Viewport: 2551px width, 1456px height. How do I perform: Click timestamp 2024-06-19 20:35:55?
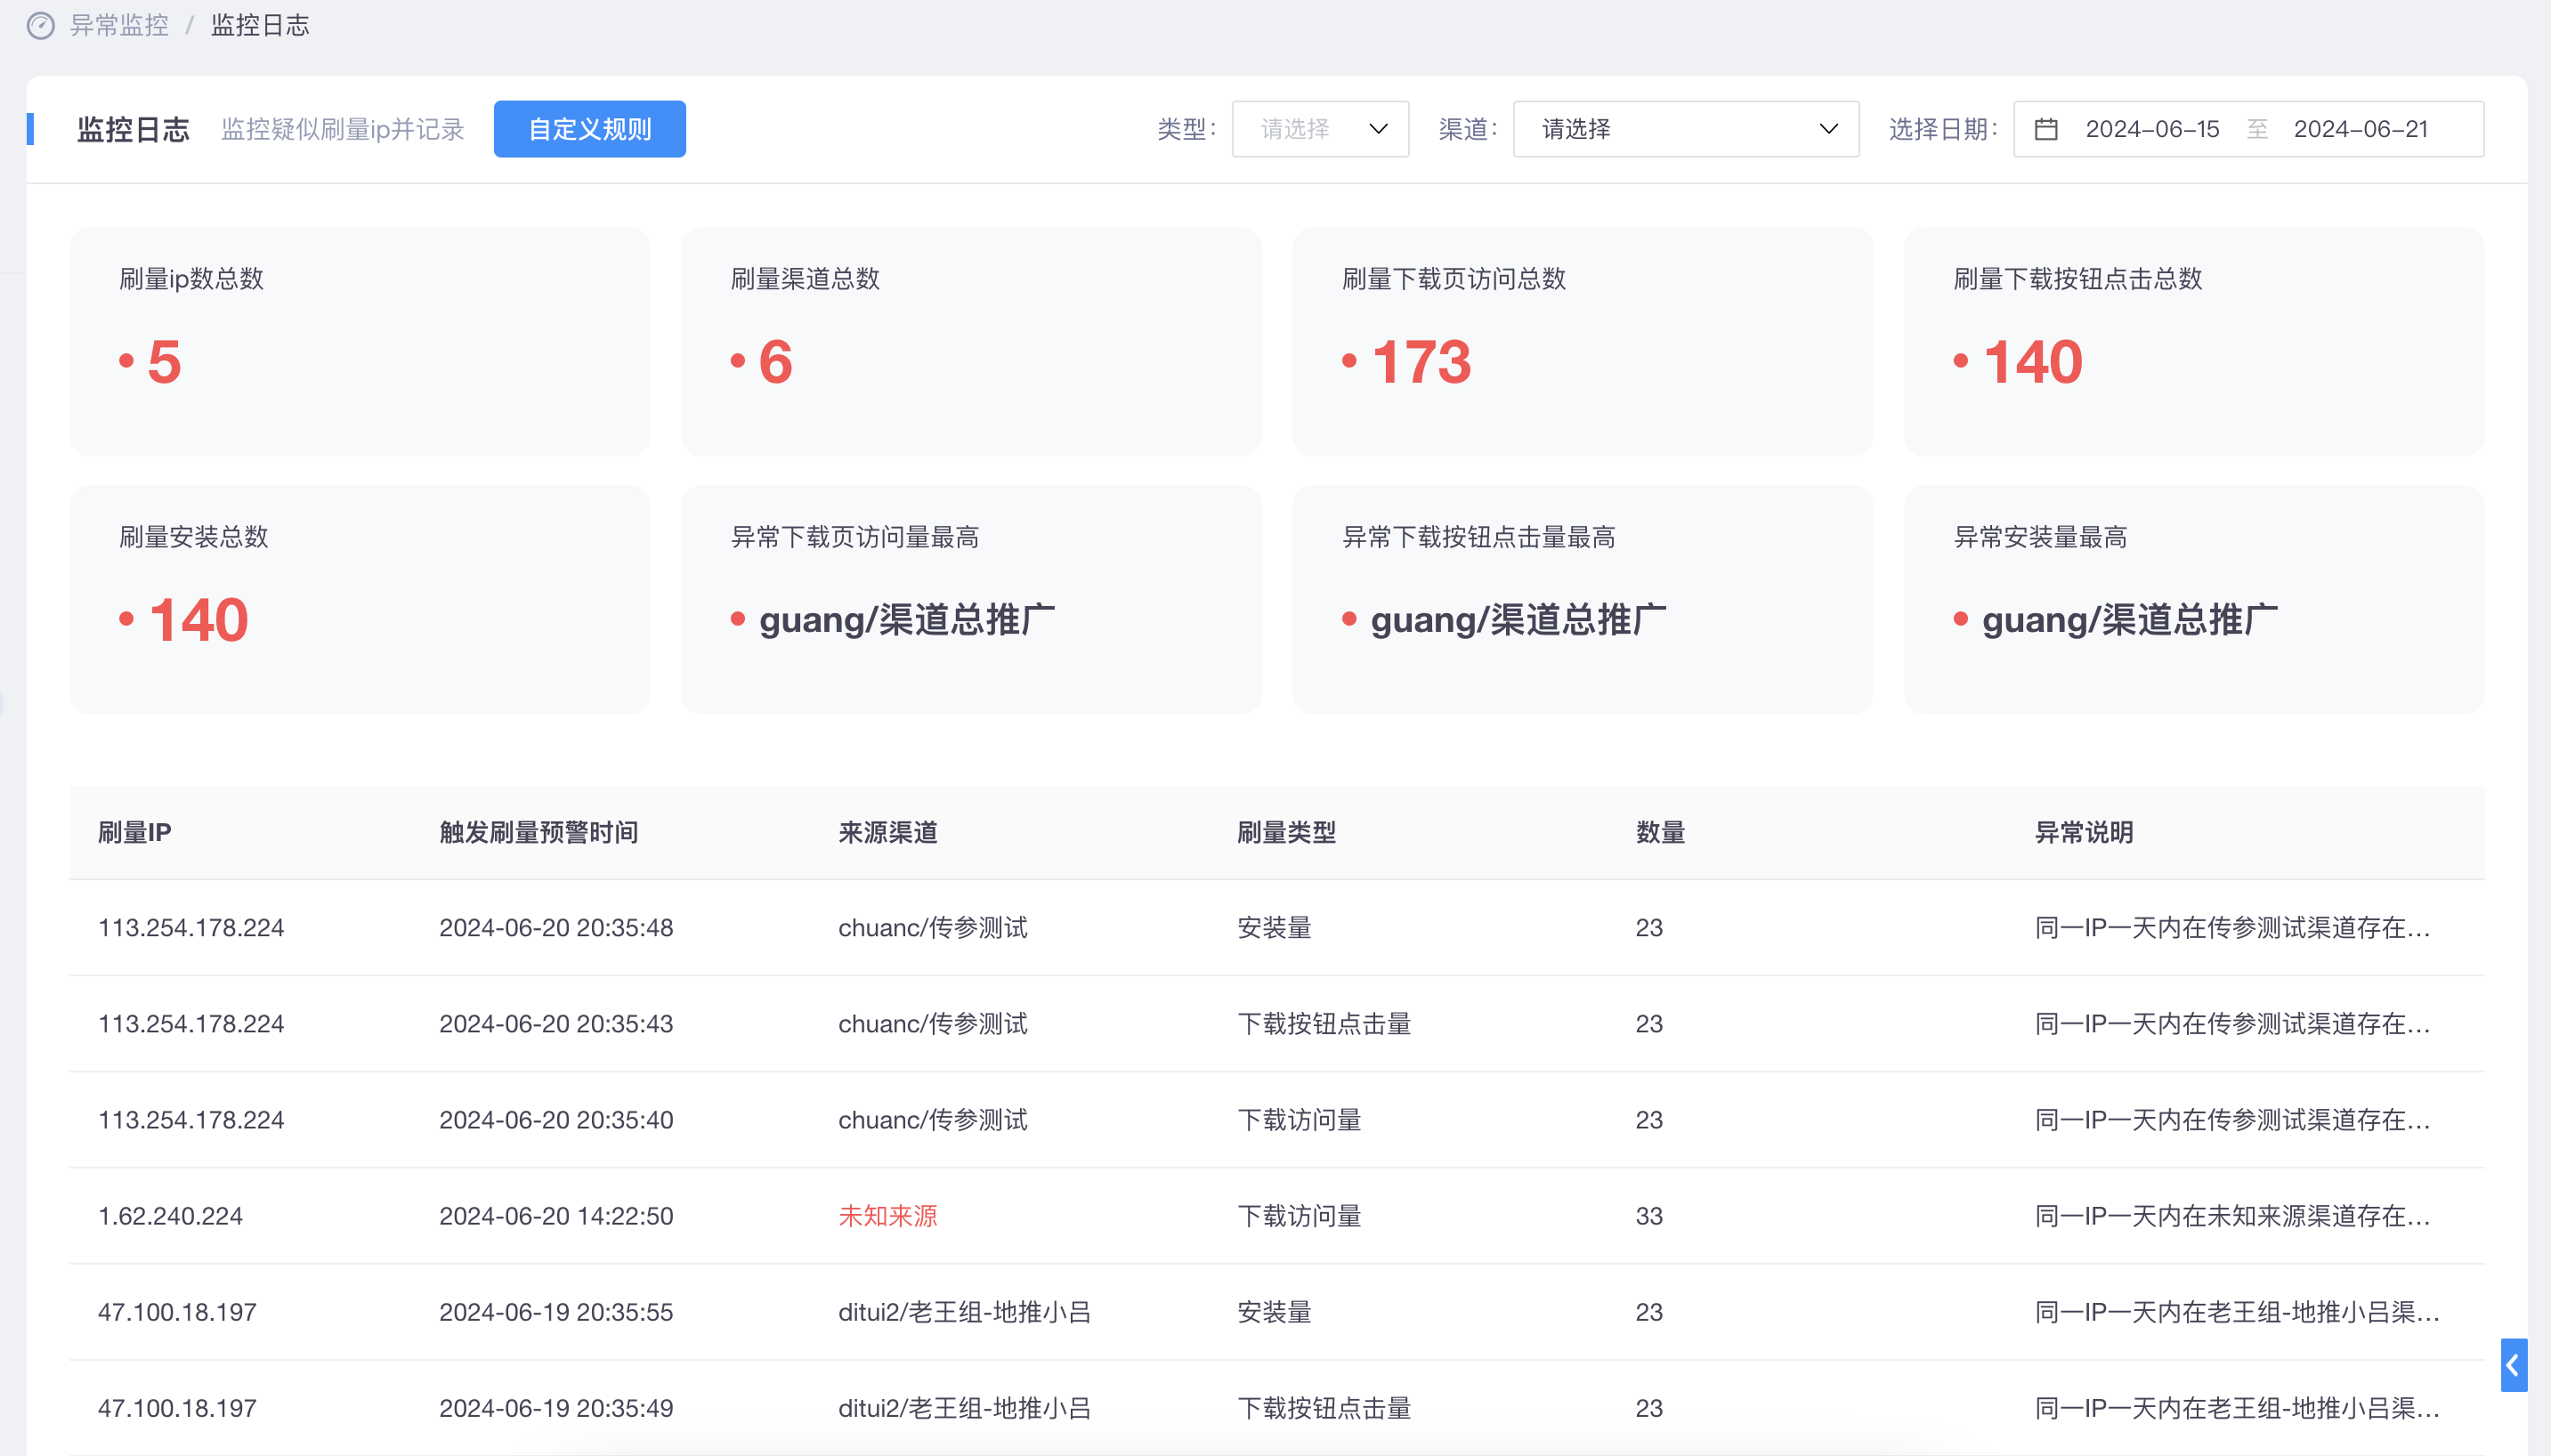coord(556,1312)
